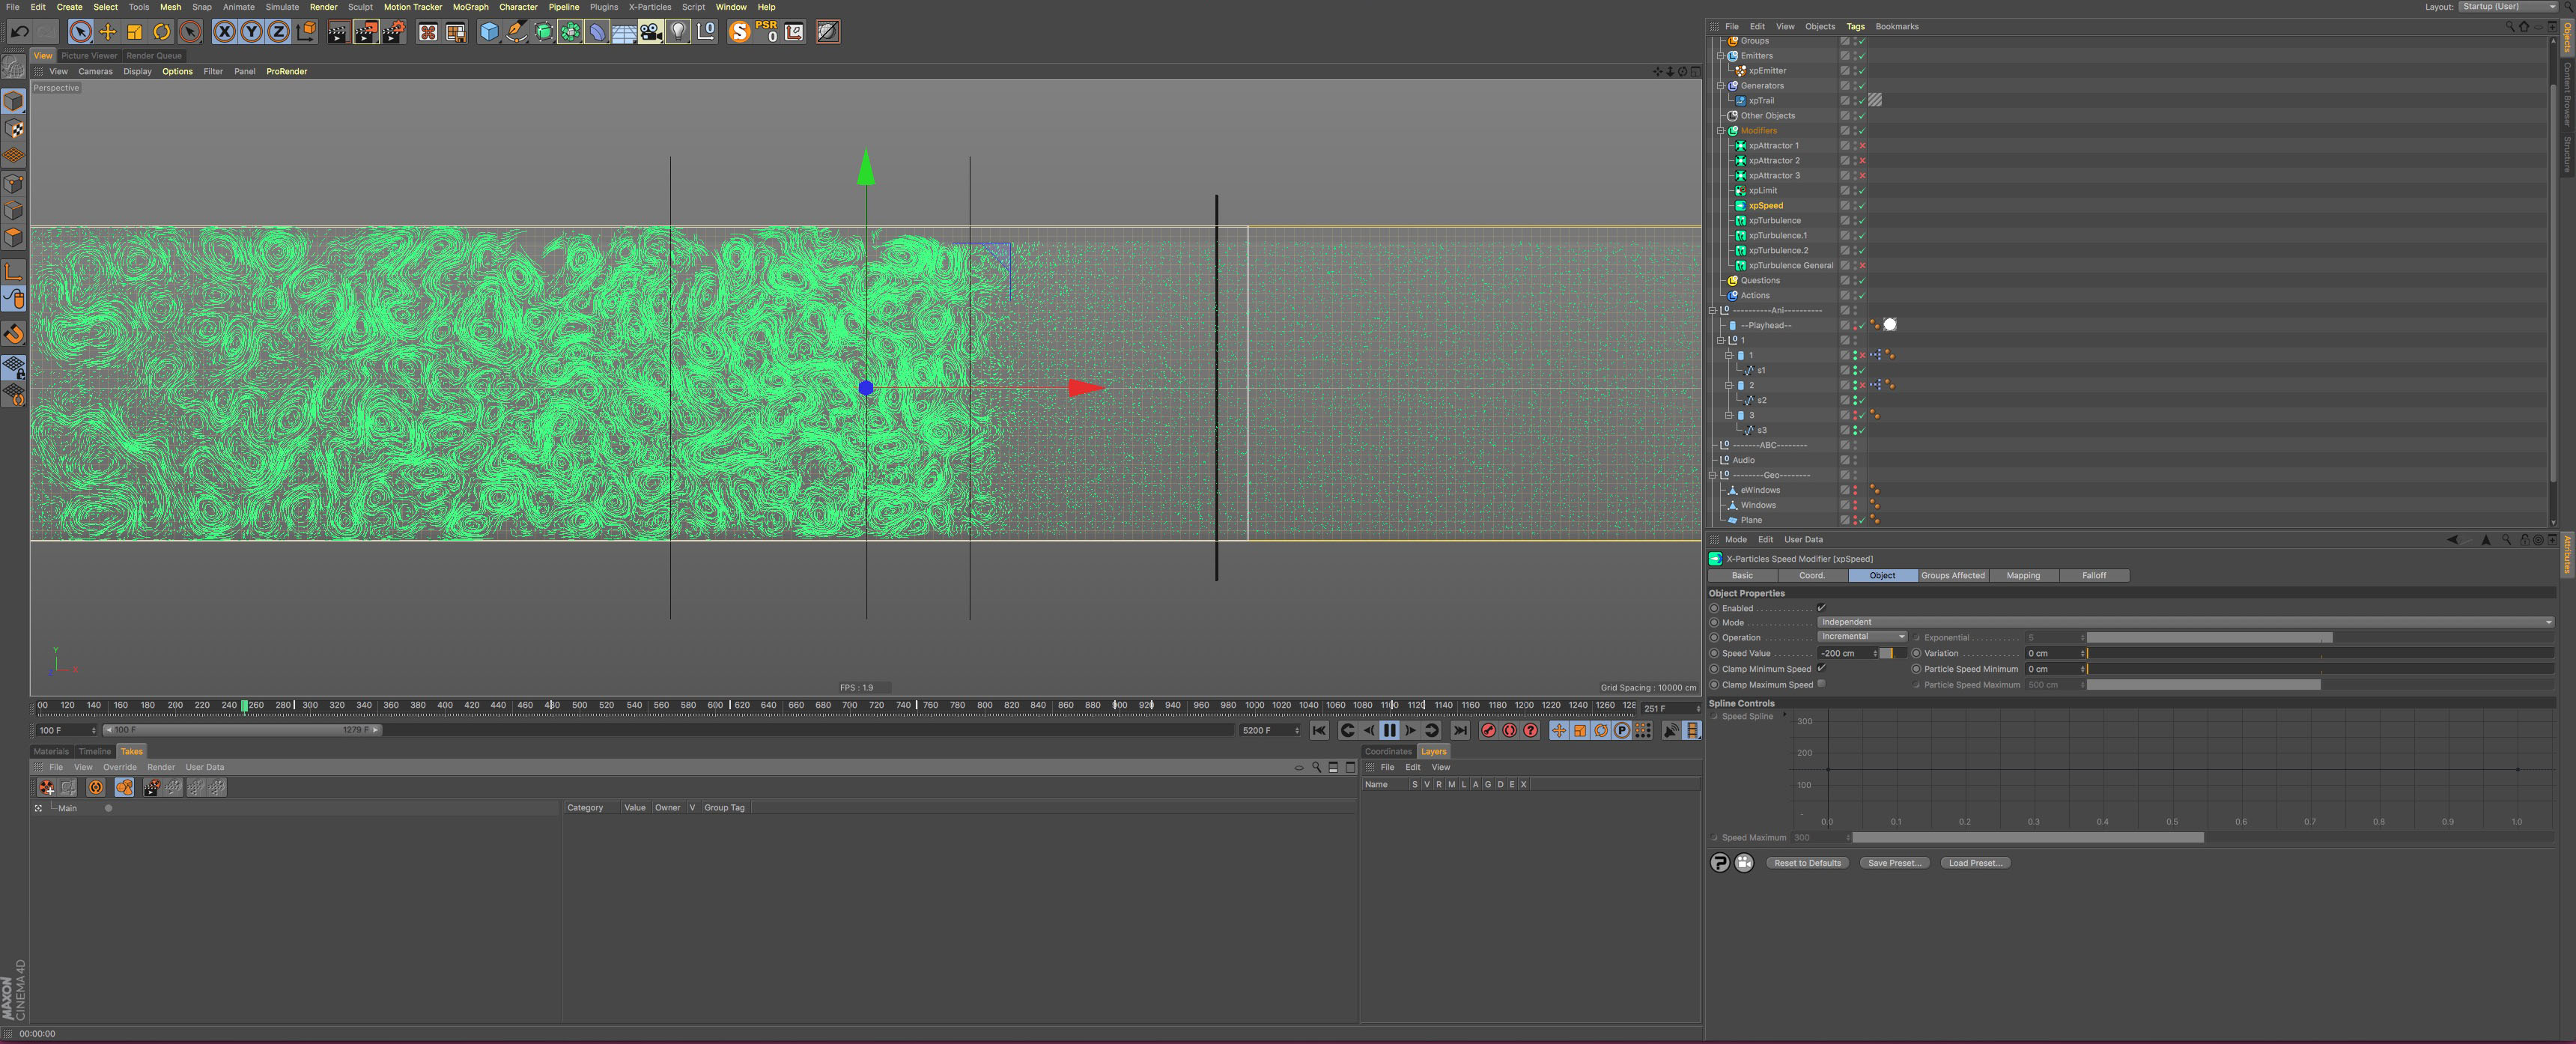Image resolution: width=2576 pixels, height=1044 pixels.
Task: Select the Move tool in top toolbar
Action: coord(108,32)
